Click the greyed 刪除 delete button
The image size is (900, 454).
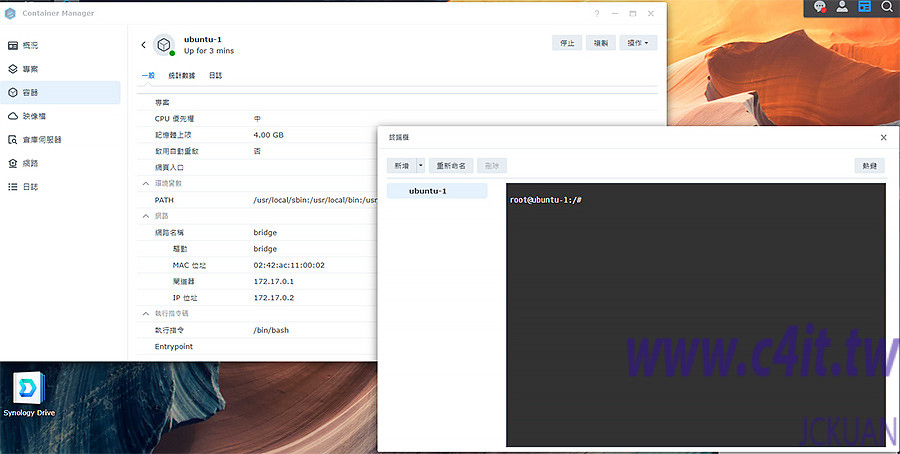click(492, 166)
